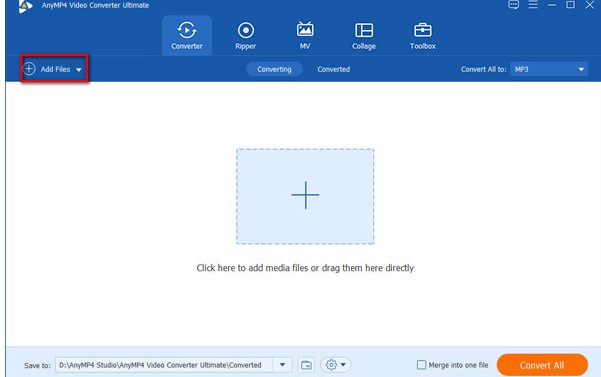Viewport: 601px width, 377px height.
Task: Click the 'Convert All to:' label
Action: [484, 69]
